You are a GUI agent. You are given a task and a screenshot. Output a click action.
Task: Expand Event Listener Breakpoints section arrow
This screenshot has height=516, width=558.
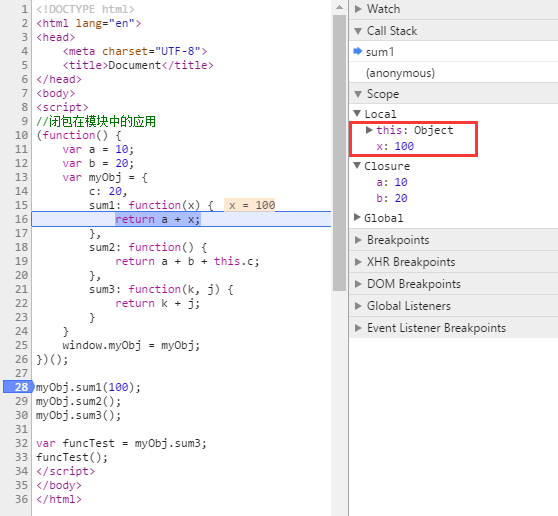[x=358, y=328]
